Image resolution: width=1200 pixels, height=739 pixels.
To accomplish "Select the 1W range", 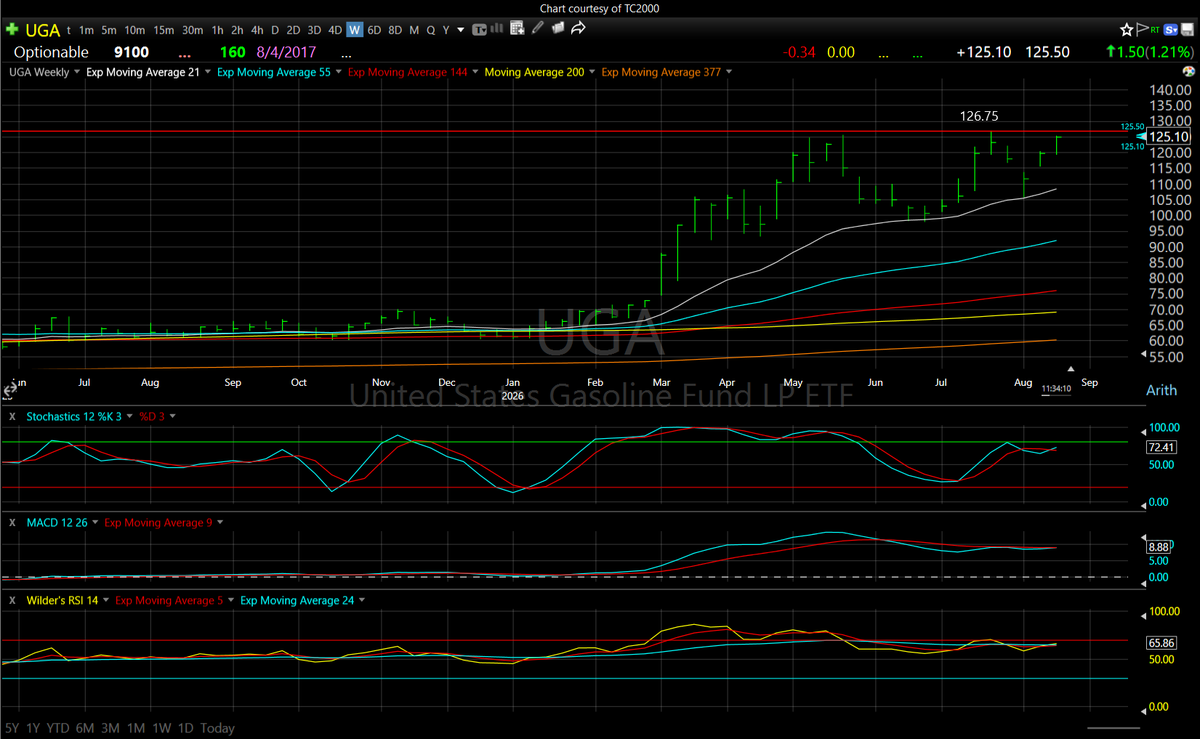I will pos(162,728).
